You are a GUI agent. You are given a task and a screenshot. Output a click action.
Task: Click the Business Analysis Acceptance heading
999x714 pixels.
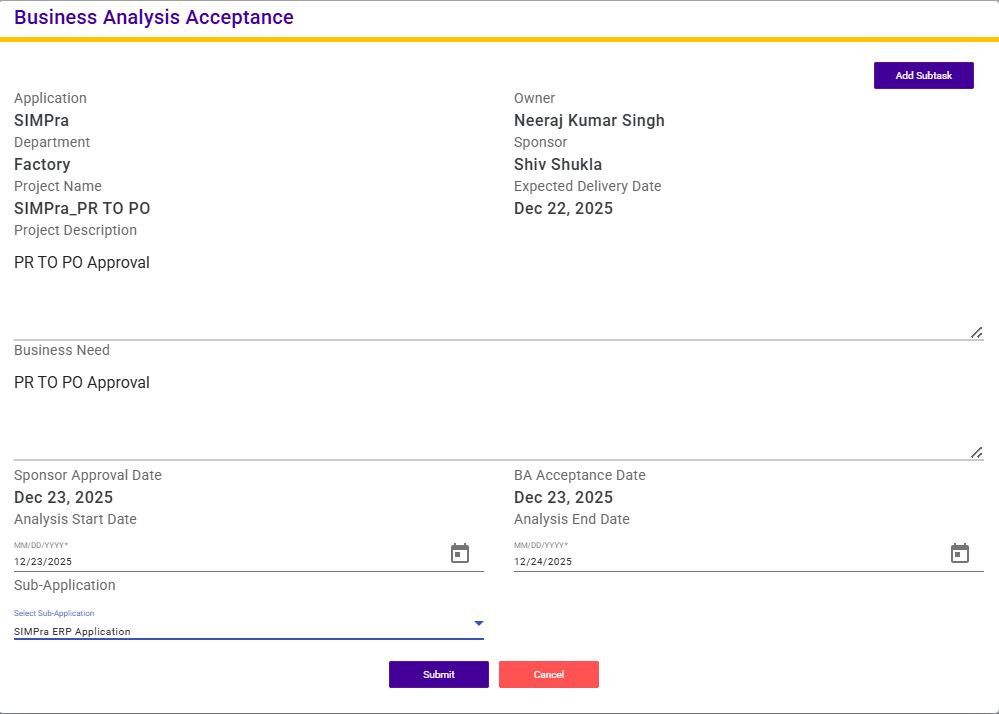(x=154, y=18)
